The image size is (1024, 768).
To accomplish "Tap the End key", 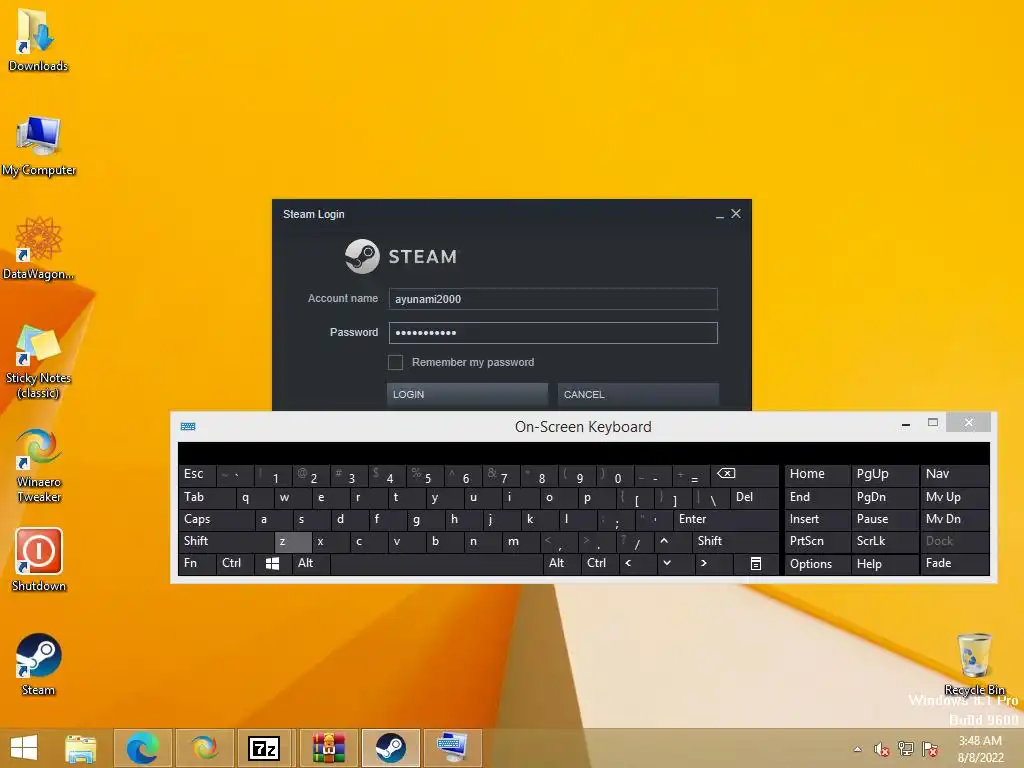I will point(818,498).
